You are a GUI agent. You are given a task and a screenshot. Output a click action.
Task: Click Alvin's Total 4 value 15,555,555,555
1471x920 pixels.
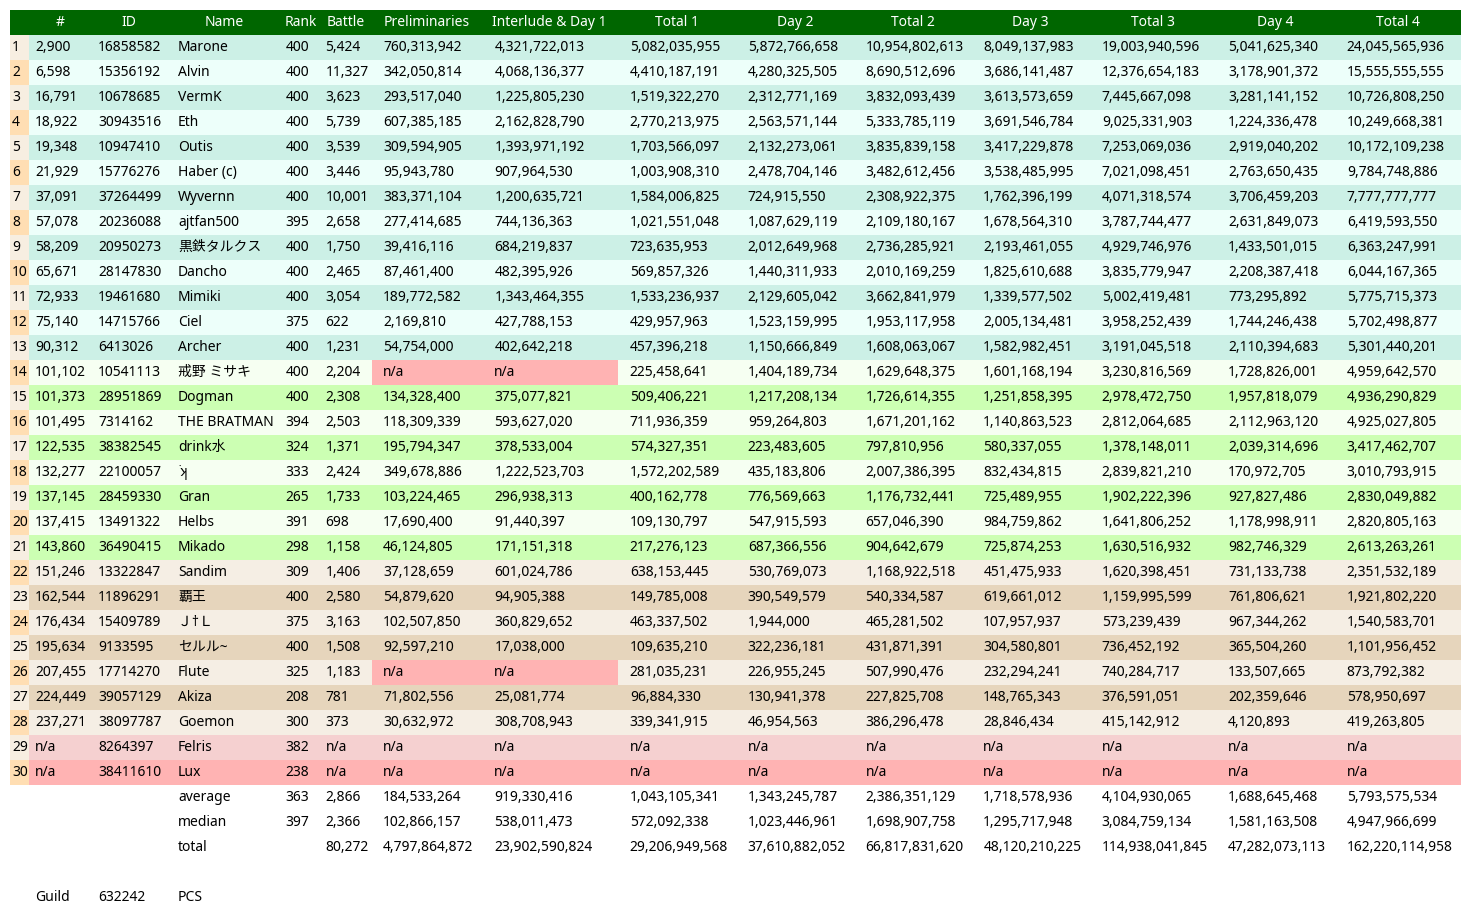tap(1395, 71)
